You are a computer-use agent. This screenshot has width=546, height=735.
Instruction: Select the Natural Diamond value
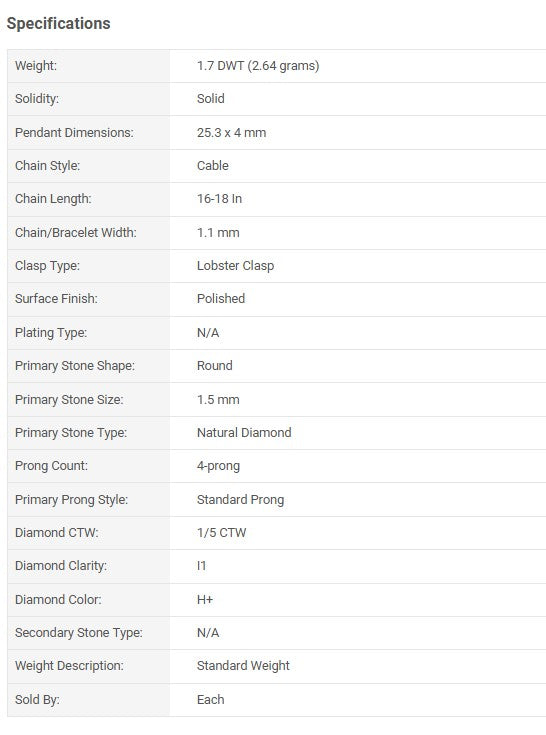point(244,433)
